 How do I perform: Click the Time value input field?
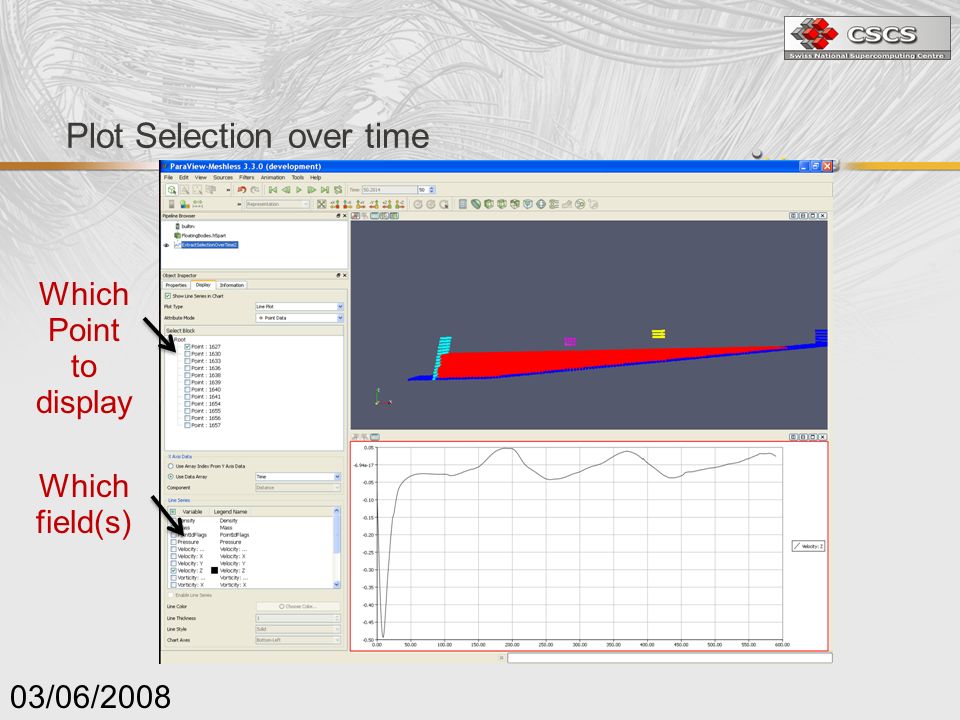pos(389,190)
